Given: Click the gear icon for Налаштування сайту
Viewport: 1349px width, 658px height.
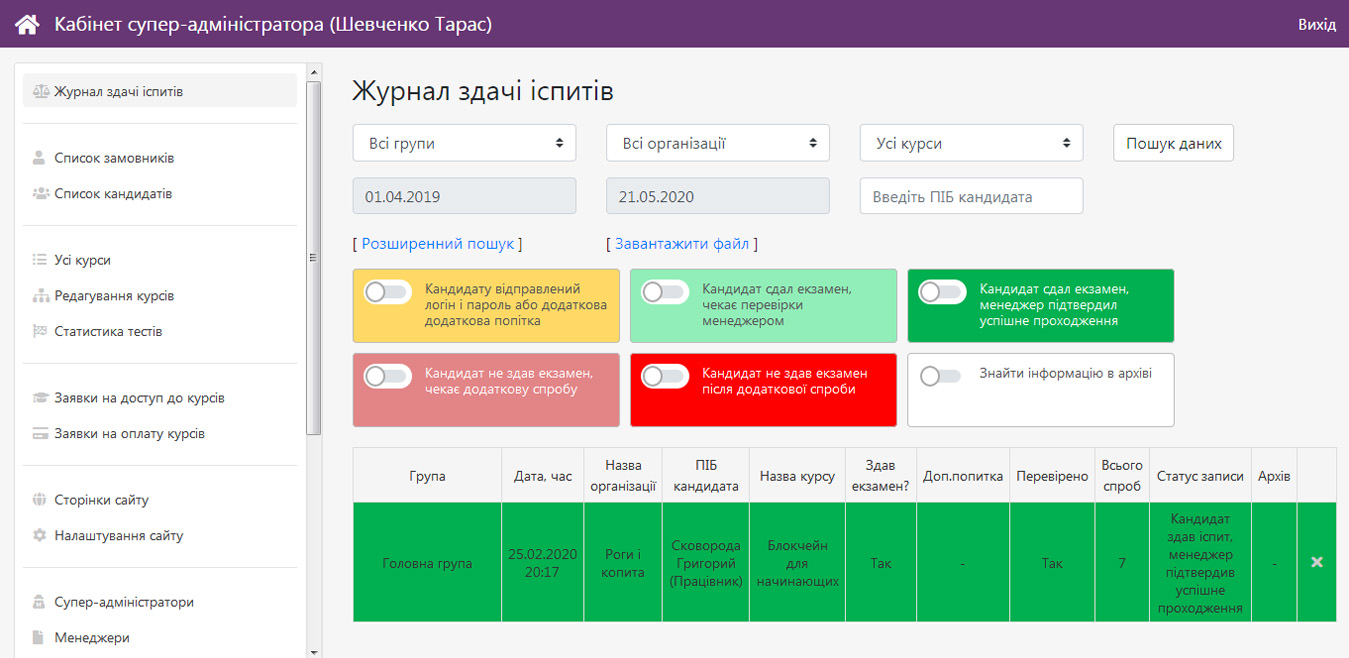Looking at the screenshot, I should tap(40, 536).
